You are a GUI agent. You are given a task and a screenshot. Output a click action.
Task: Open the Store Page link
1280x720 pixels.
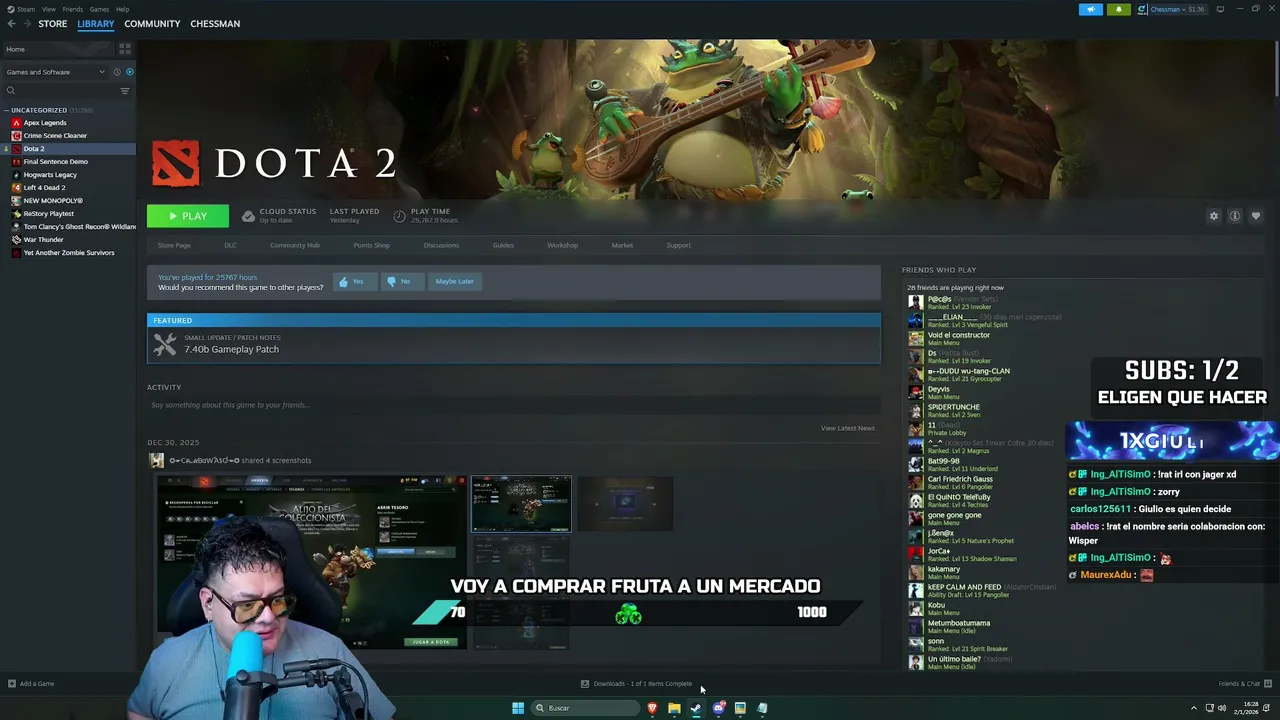pyautogui.click(x=174, y=245)
